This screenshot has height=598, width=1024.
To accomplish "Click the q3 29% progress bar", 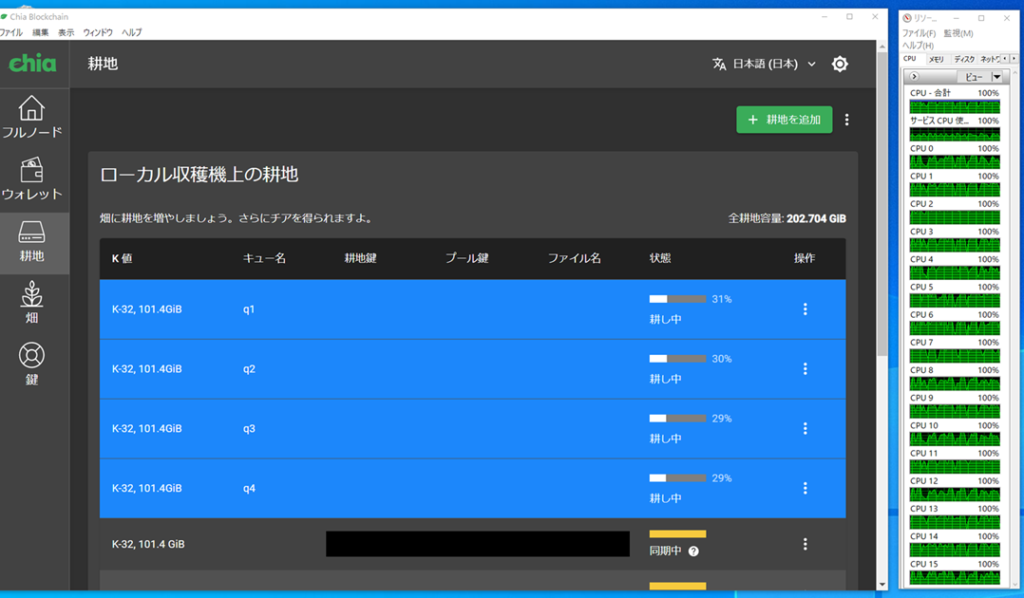I will point(677,418).
